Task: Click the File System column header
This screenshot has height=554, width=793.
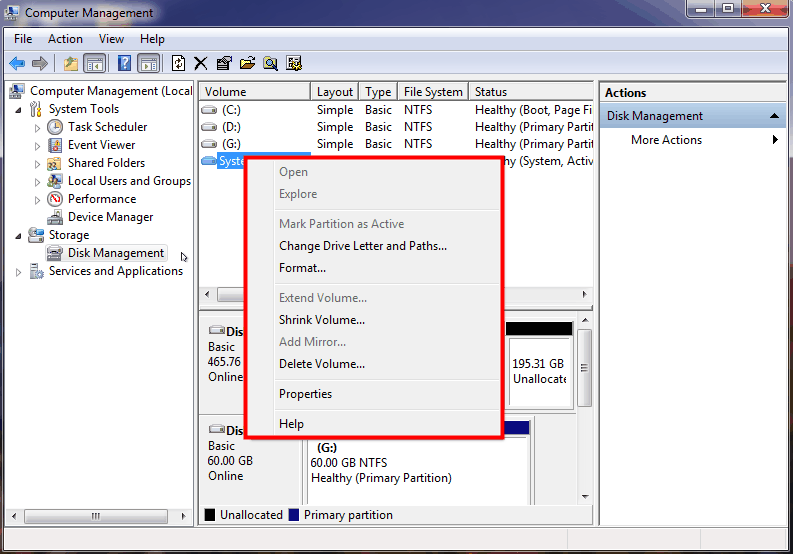Action: [x=433, y=92]
